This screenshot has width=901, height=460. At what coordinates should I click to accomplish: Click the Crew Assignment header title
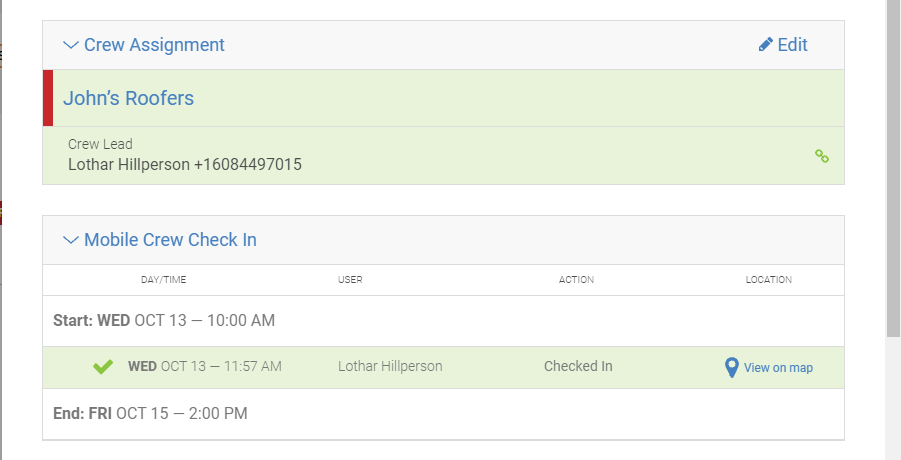[154, 45]
